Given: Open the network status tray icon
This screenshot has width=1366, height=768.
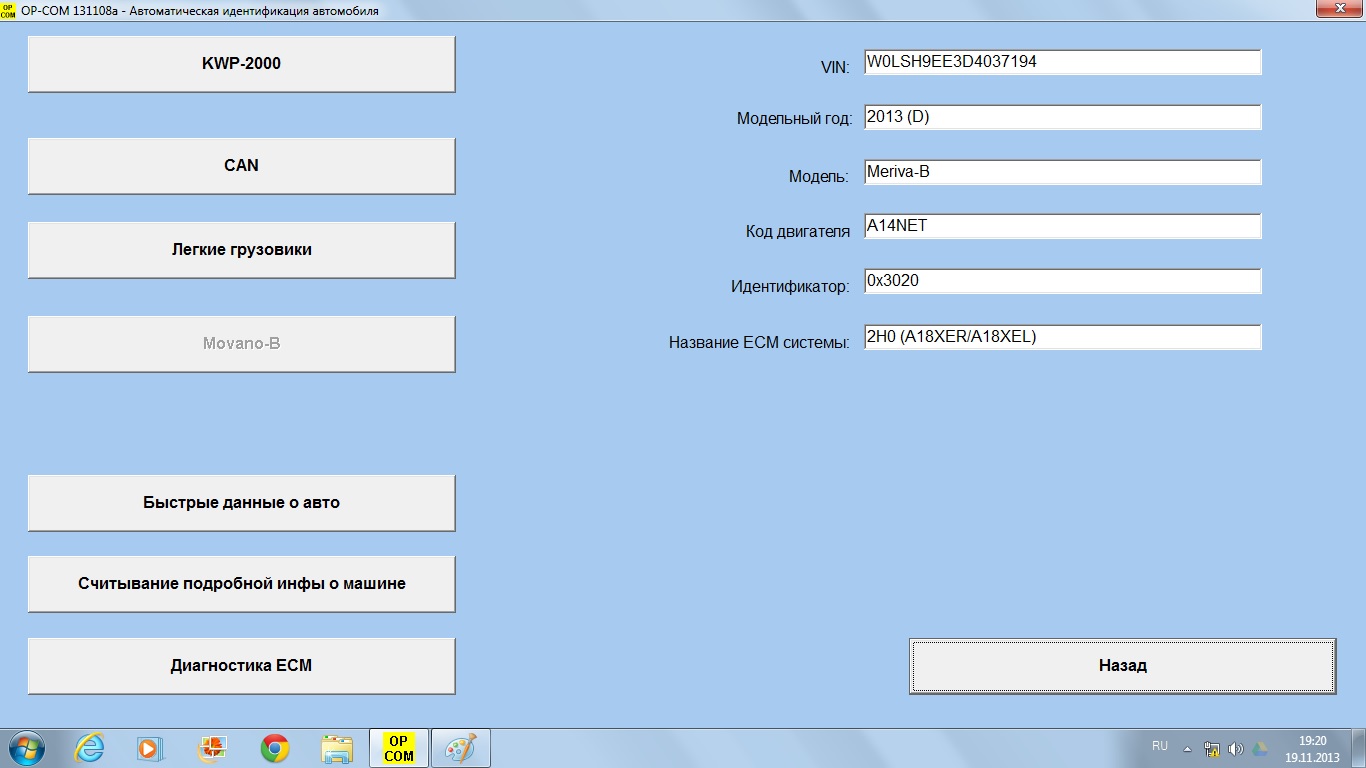Looking at the screenshot, I should click(x=1213, y=748).
